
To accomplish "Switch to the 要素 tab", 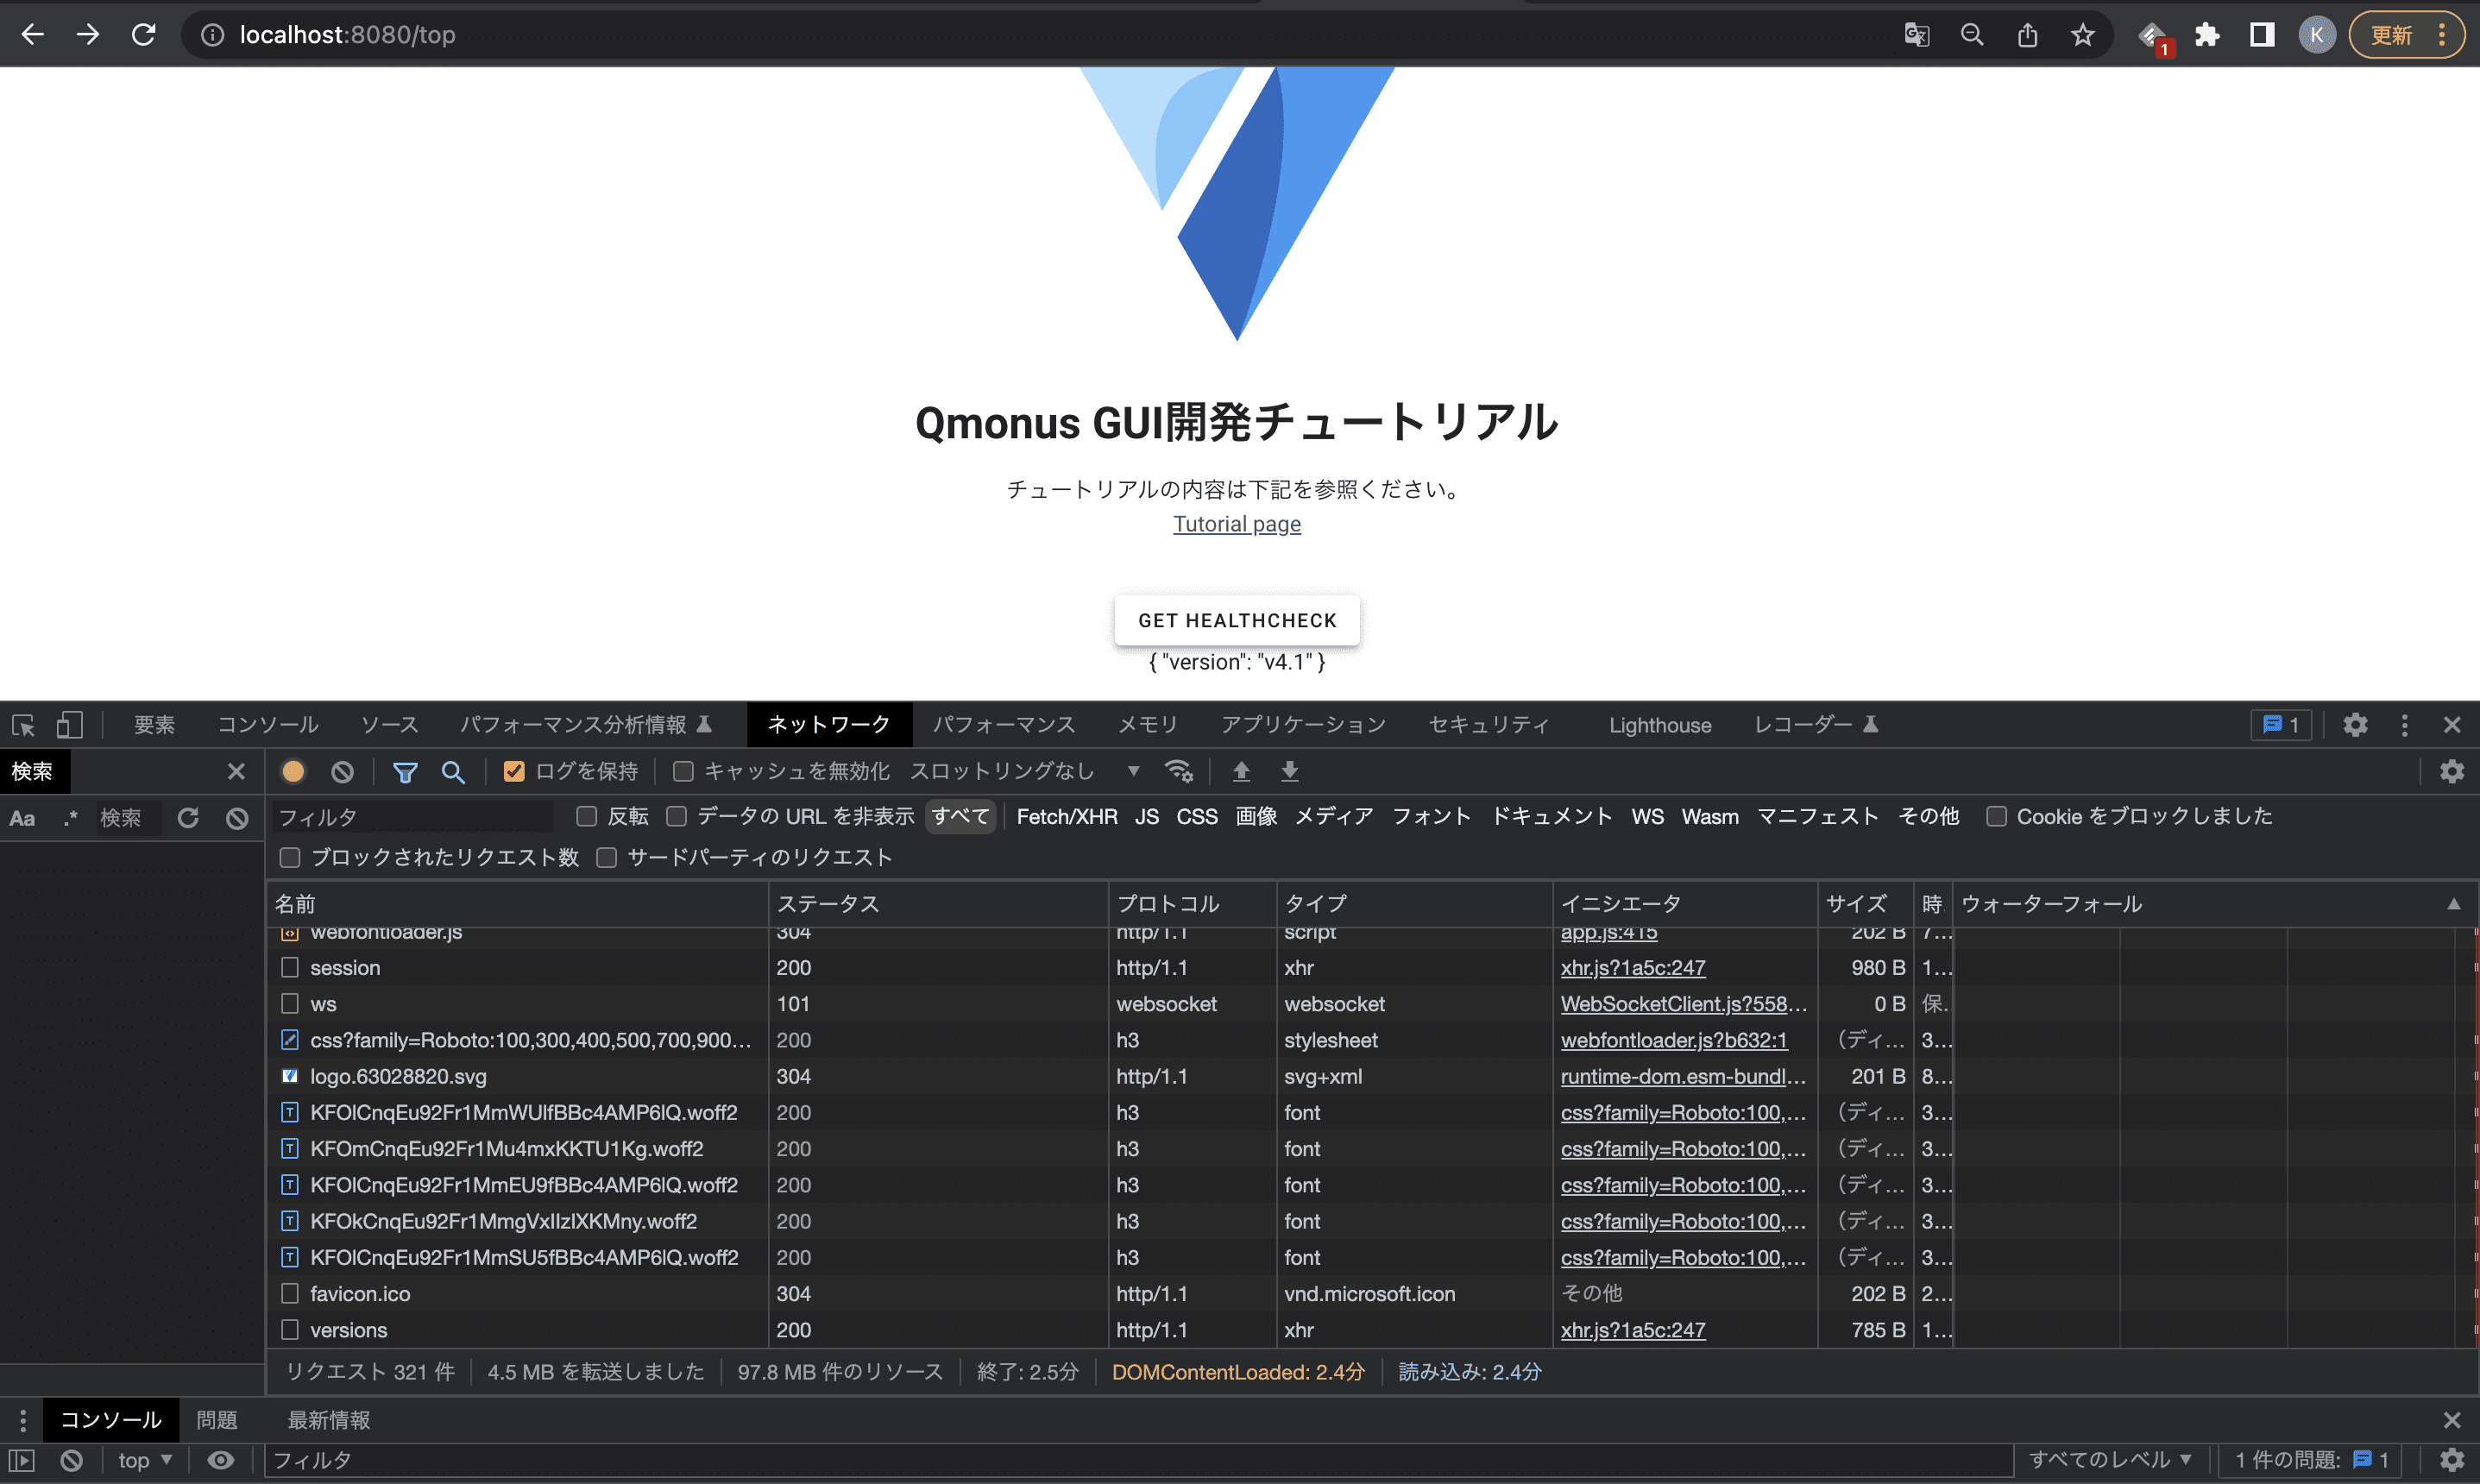I will tap(155, 725).
